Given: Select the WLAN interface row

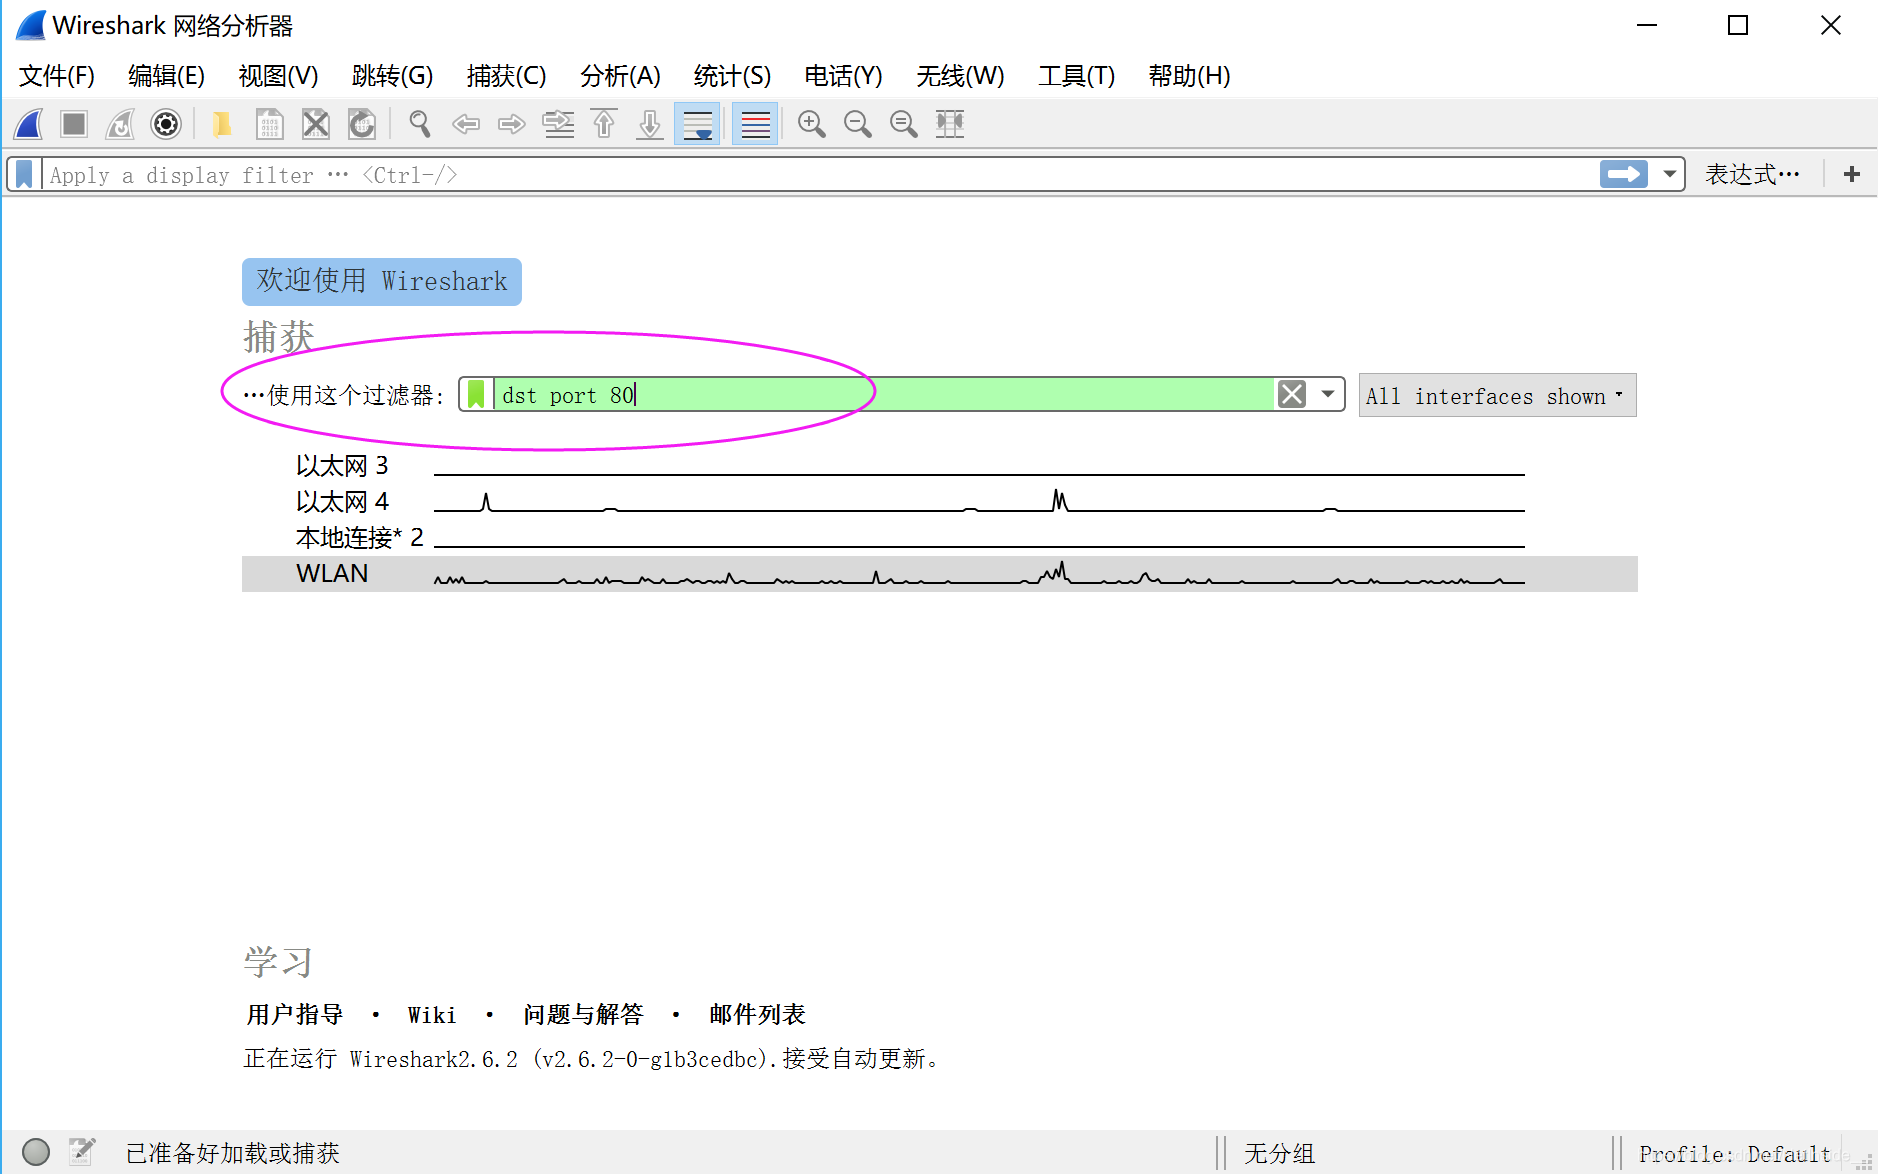Looking at the screenshot, I should [939, 574].
